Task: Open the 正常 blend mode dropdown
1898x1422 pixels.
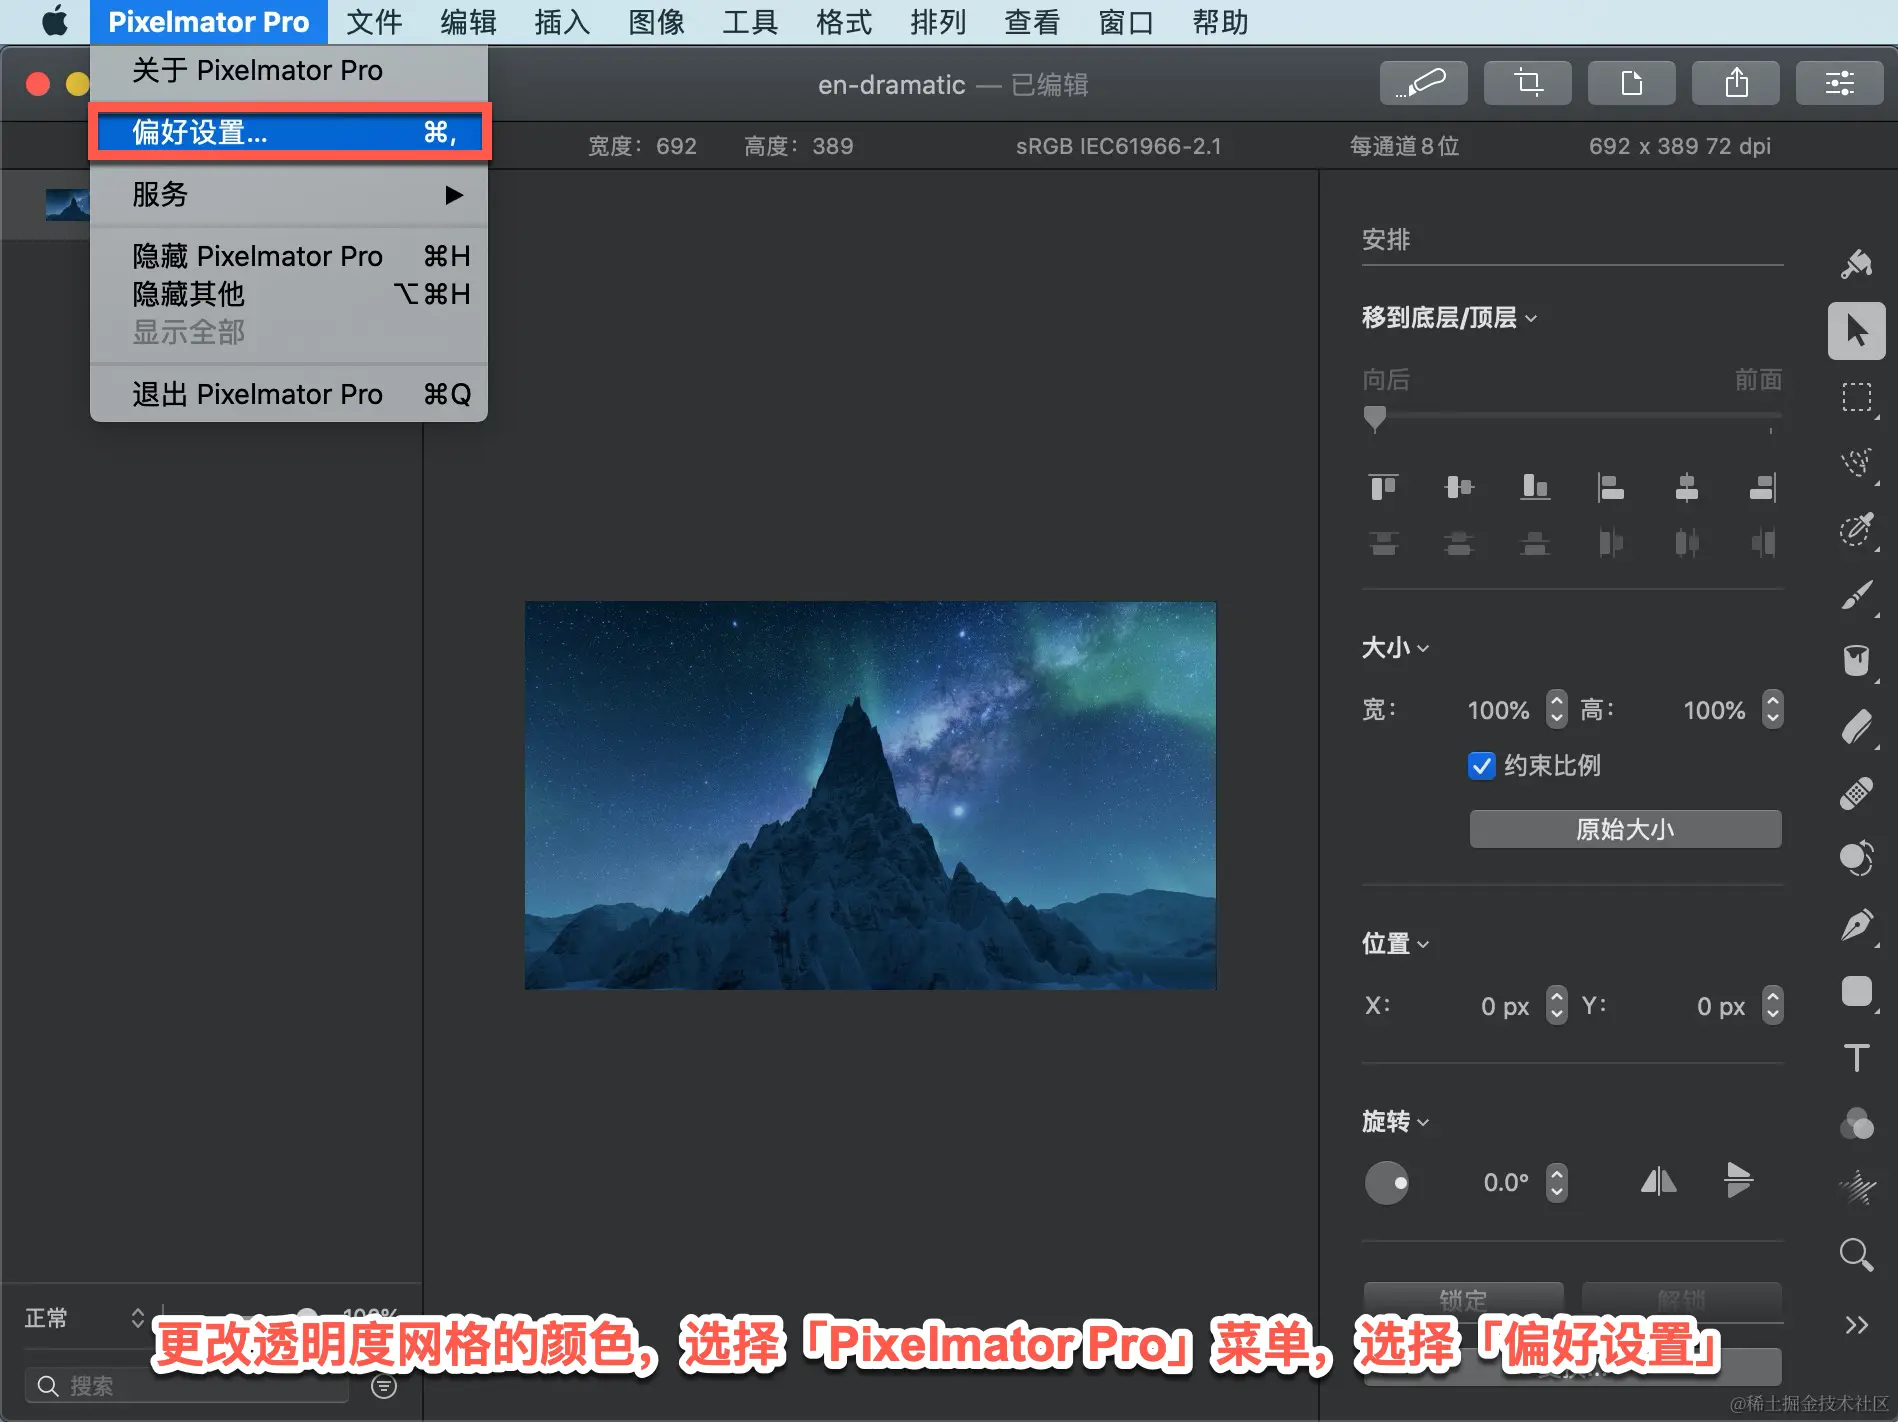Action: click(85, 1318)
